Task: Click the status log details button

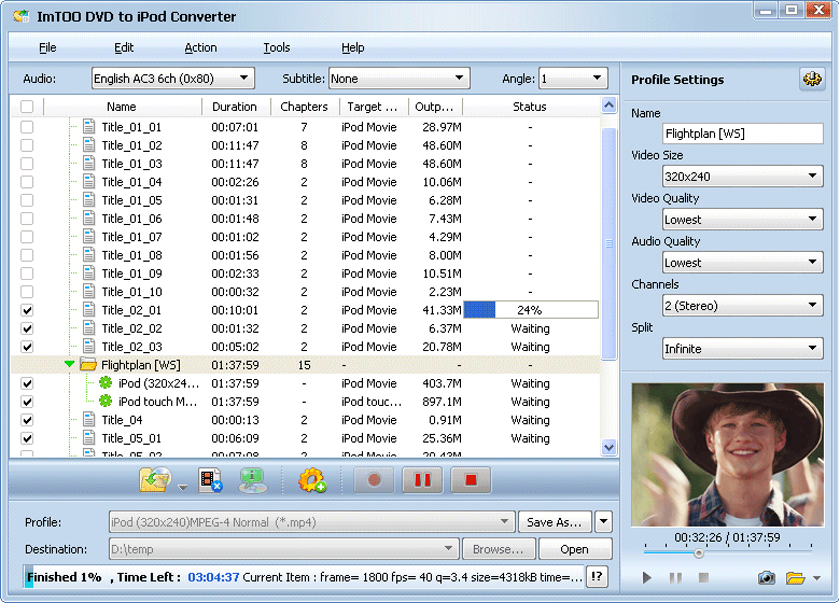Action: tap(597, 577)
